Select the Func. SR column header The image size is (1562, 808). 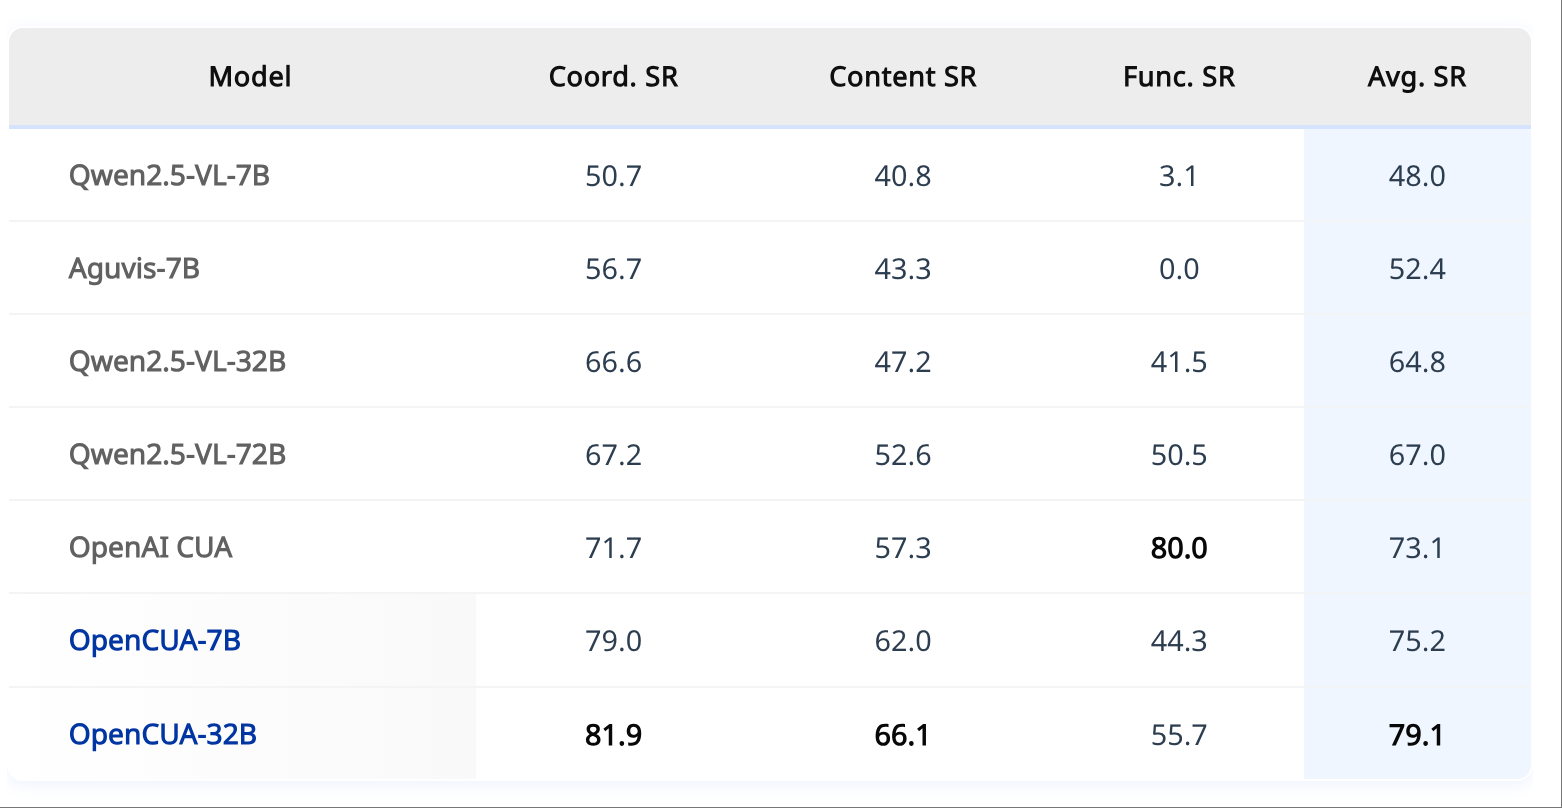1179,76
